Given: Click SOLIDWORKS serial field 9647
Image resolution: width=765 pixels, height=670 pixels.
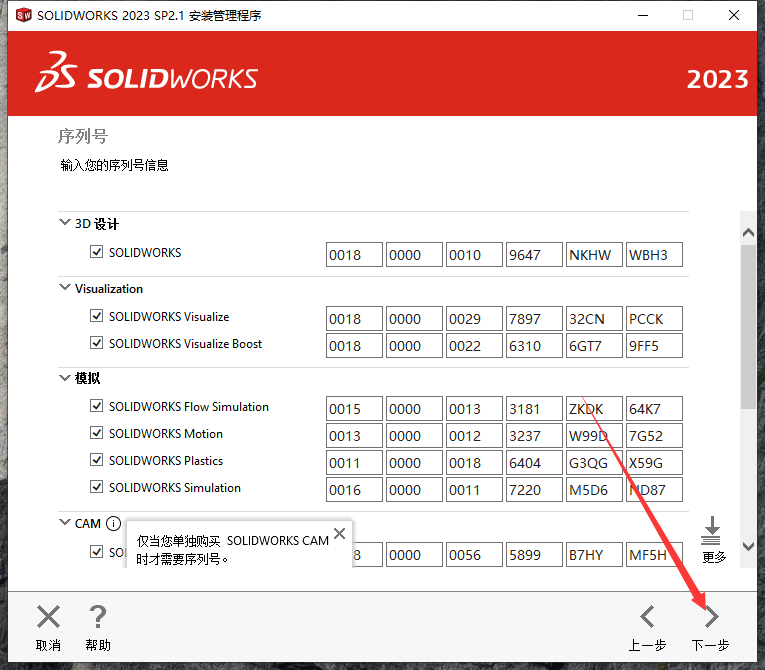Looking at the screenshot, I should click(534, 255).
